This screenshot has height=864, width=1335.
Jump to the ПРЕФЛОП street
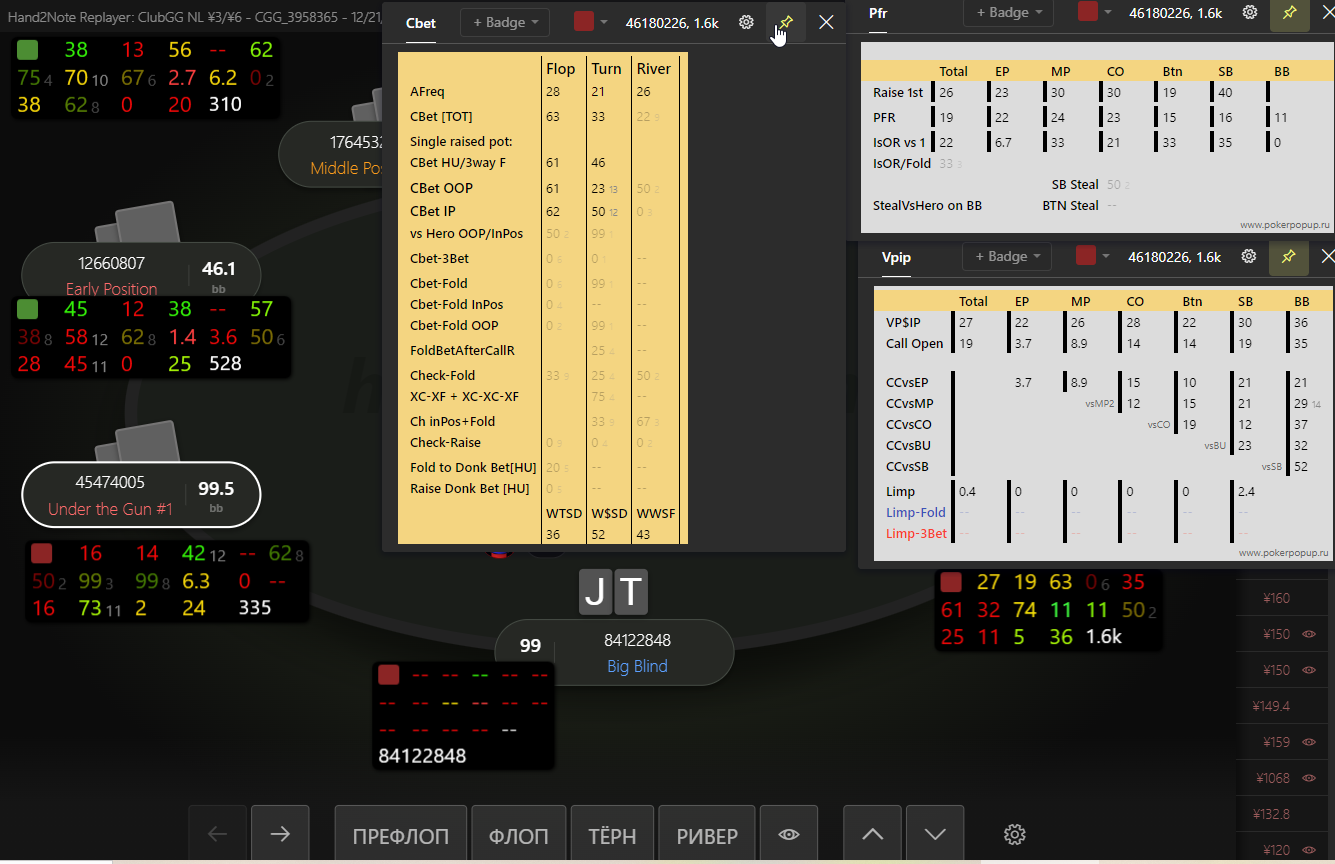coord(400,835)
